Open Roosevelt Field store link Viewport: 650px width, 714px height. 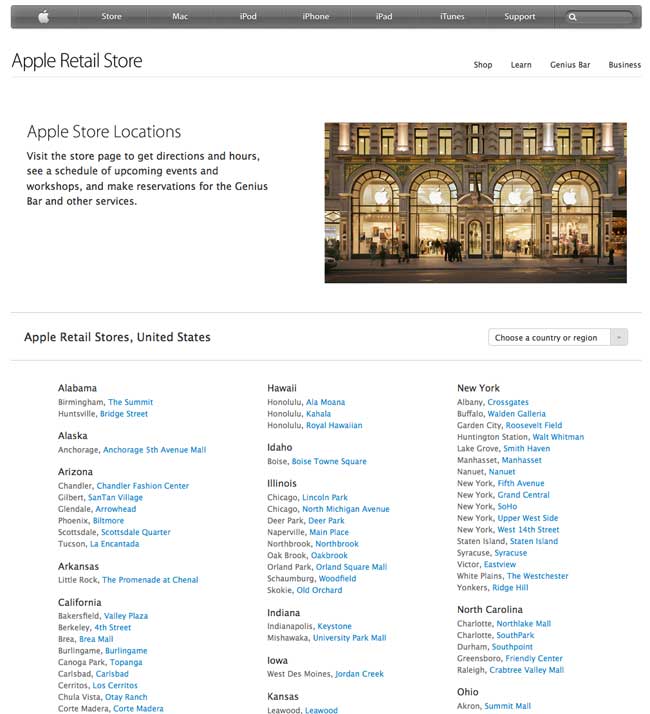tap(534, 425)
